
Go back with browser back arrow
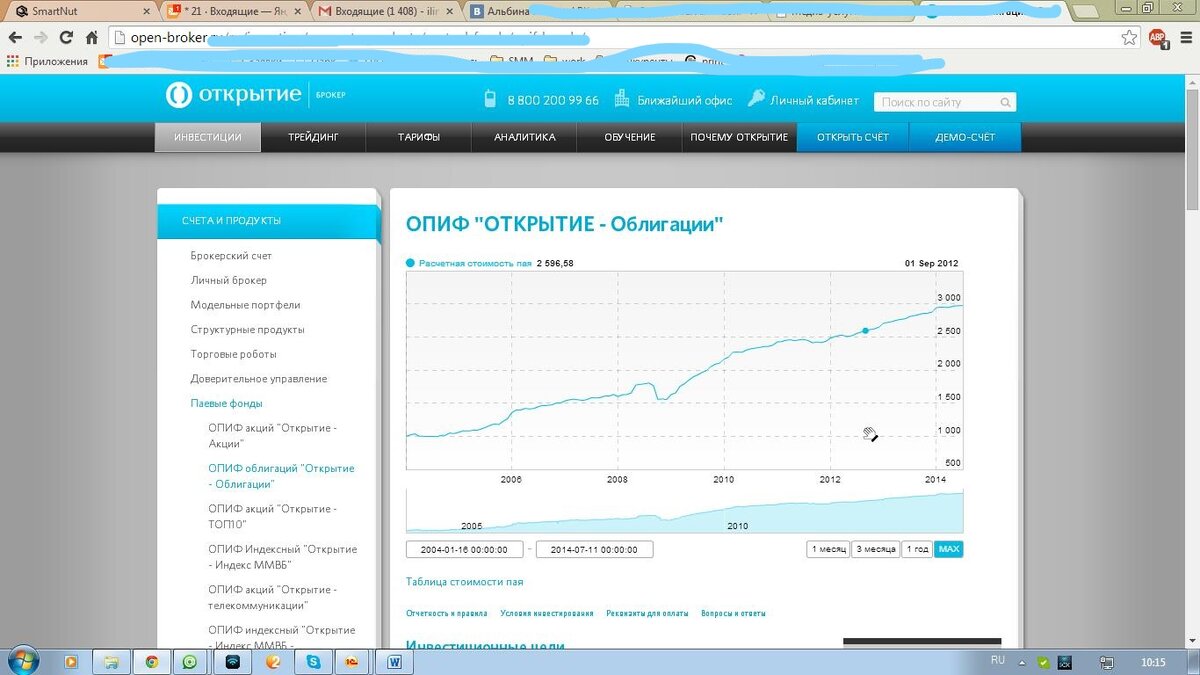point(15,37)
